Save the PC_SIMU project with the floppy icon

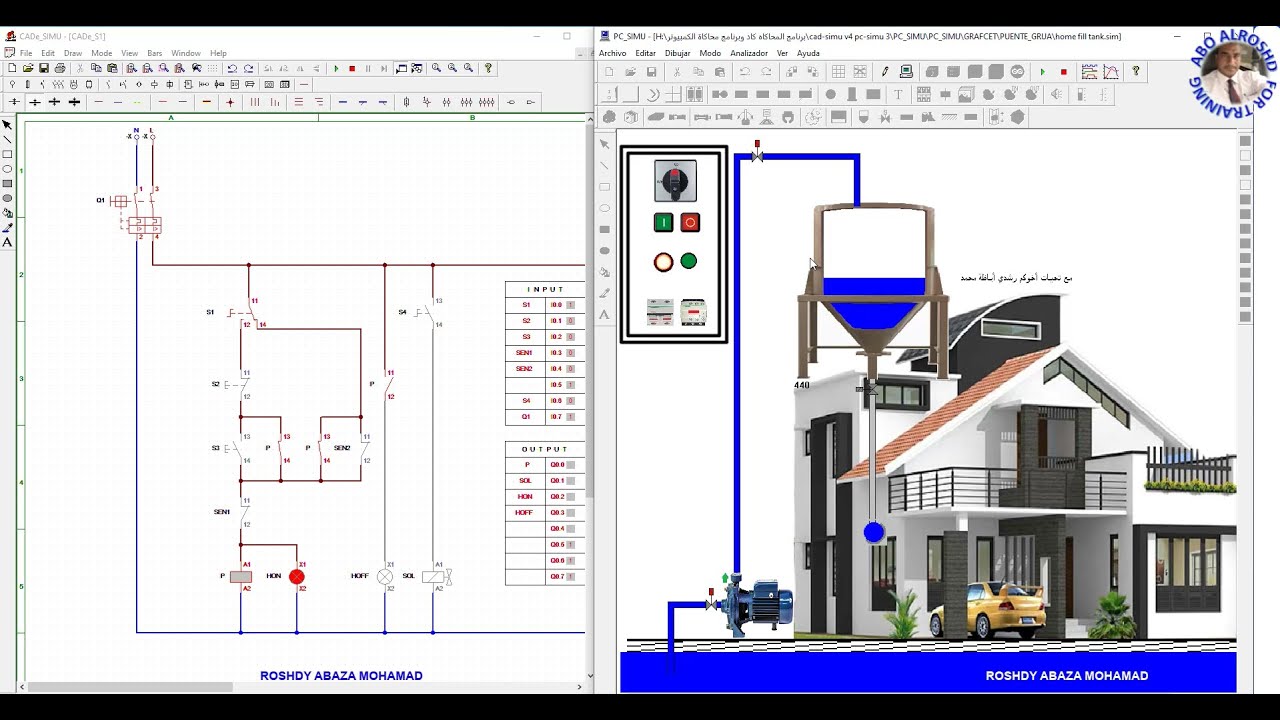[651, 72]
